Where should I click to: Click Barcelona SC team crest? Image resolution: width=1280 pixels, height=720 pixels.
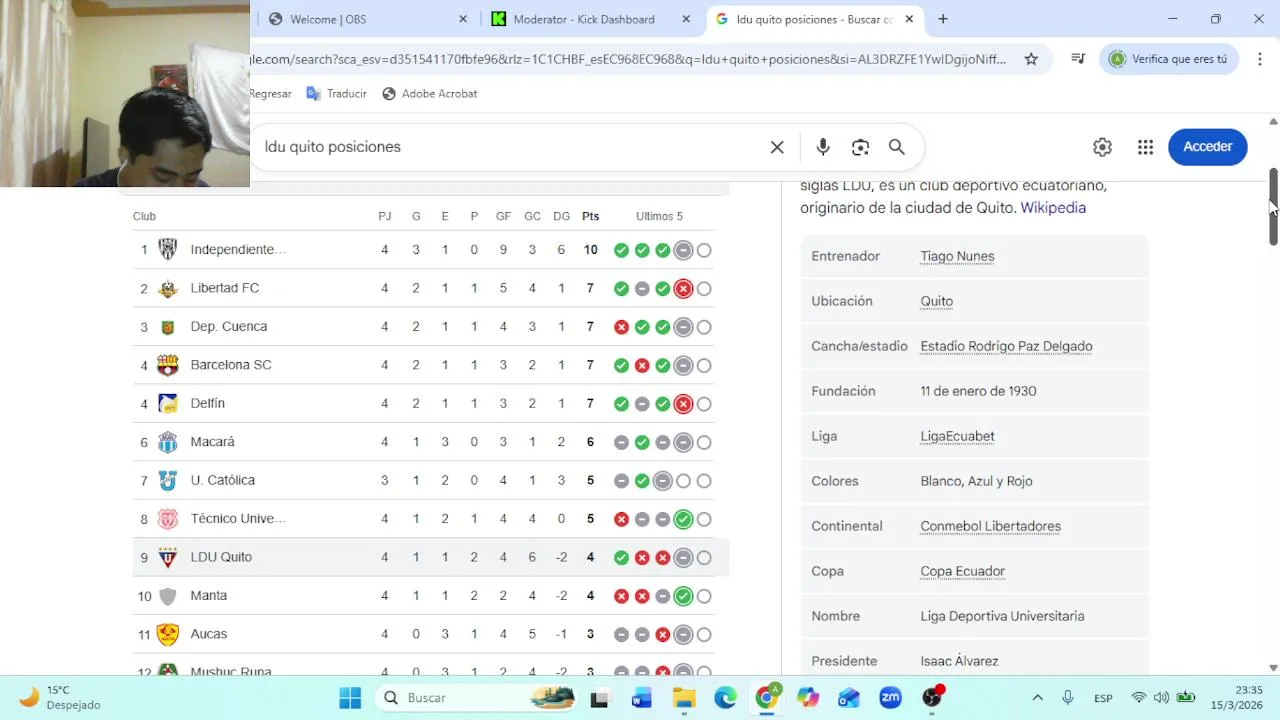pos(168,365)
